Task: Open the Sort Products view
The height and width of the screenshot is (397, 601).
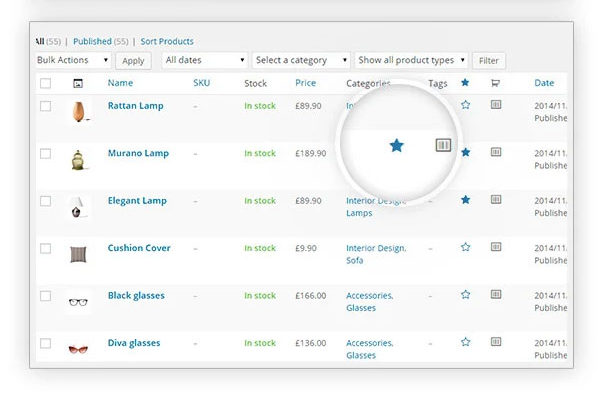Action: click(167, 41)
